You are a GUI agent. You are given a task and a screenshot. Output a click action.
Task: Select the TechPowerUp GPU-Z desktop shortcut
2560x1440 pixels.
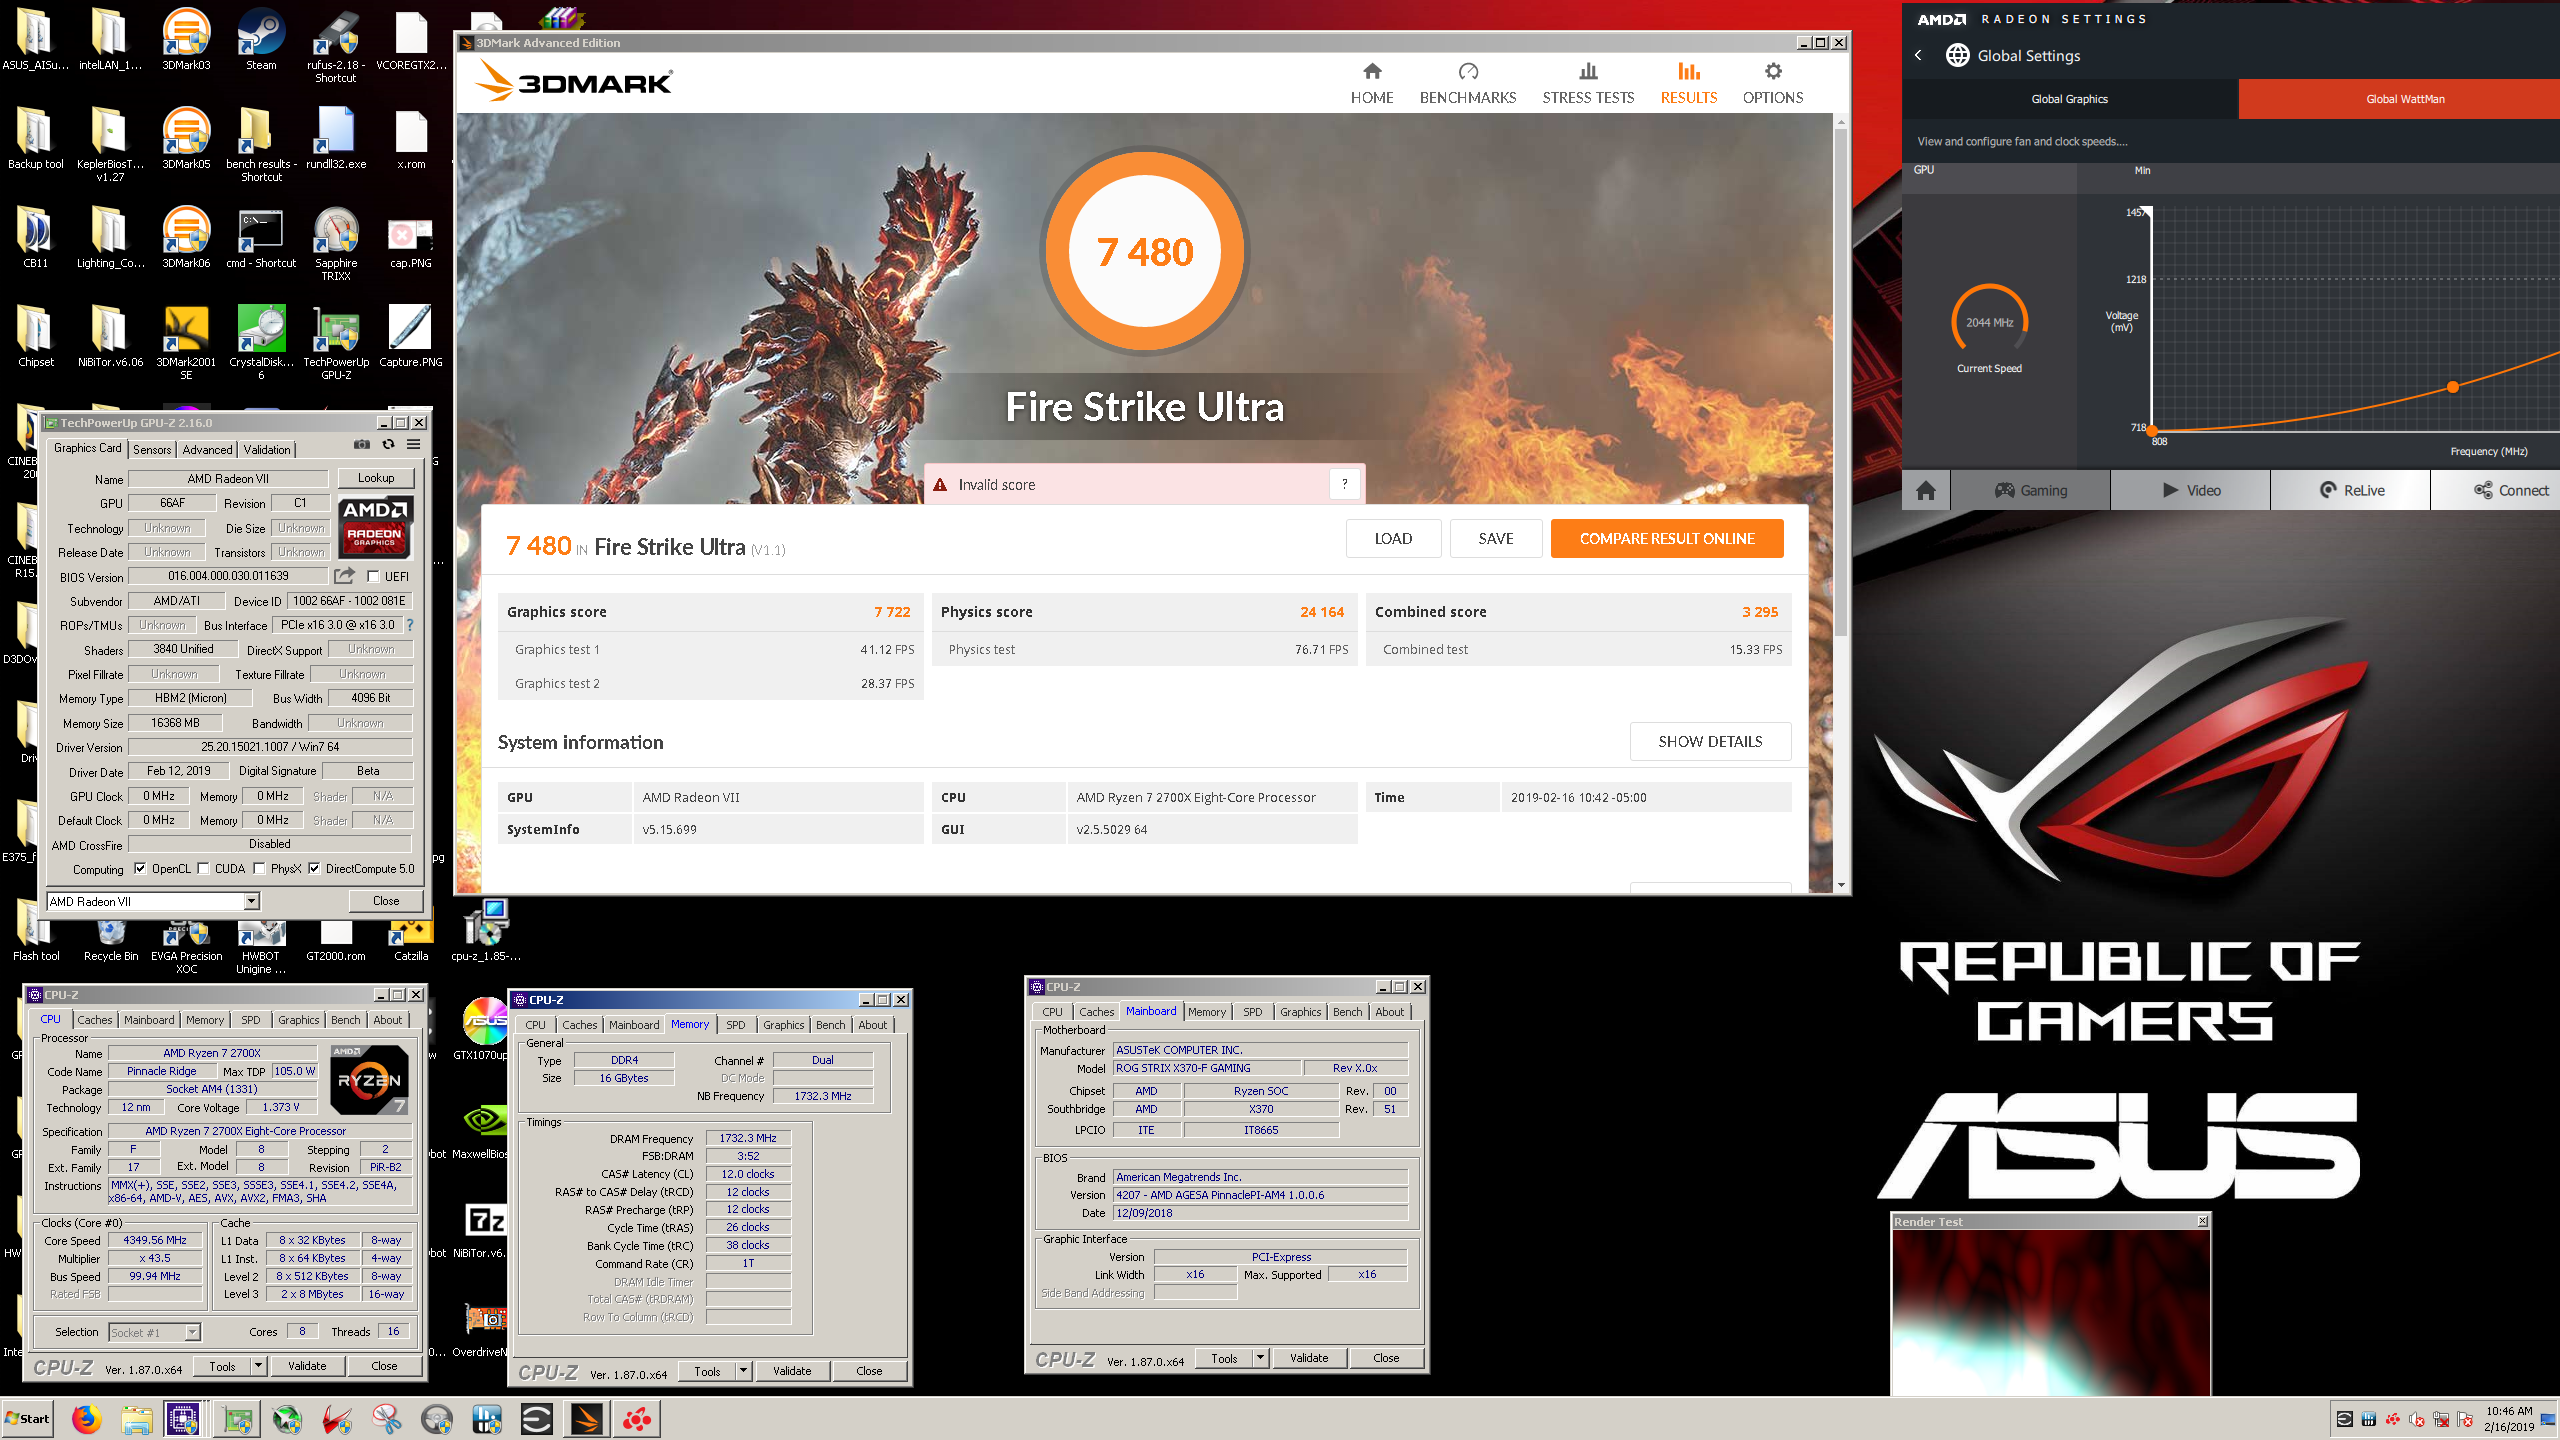(336, 343)
